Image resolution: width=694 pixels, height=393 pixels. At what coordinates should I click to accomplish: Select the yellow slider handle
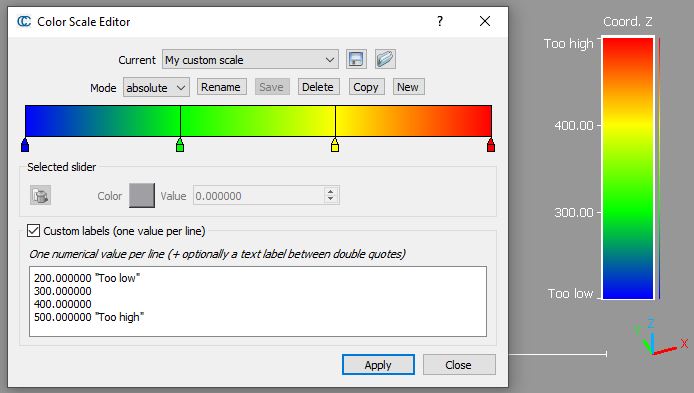(x=335, y=145)
